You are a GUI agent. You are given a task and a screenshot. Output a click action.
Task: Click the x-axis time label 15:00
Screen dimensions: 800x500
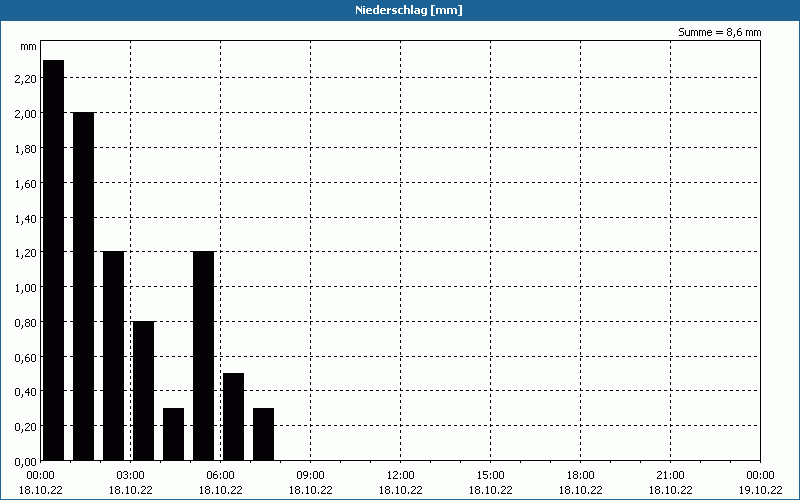pyautogui.click(x=491, y=476)
